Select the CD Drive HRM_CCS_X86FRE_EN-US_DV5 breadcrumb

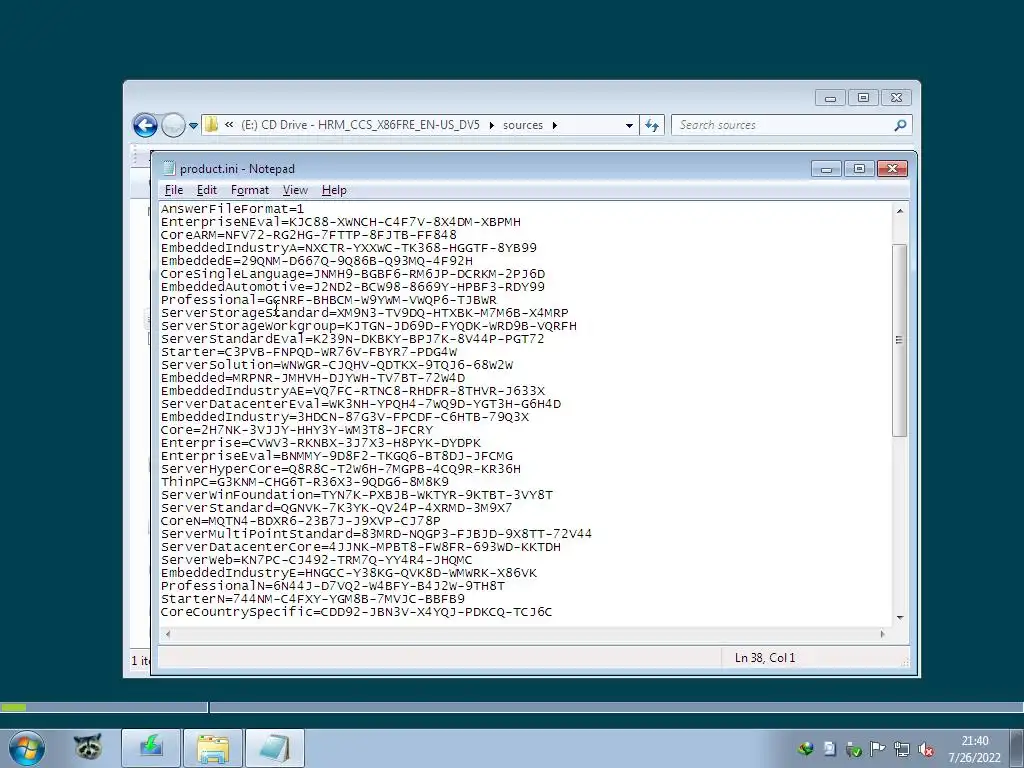tap(360, 125)
